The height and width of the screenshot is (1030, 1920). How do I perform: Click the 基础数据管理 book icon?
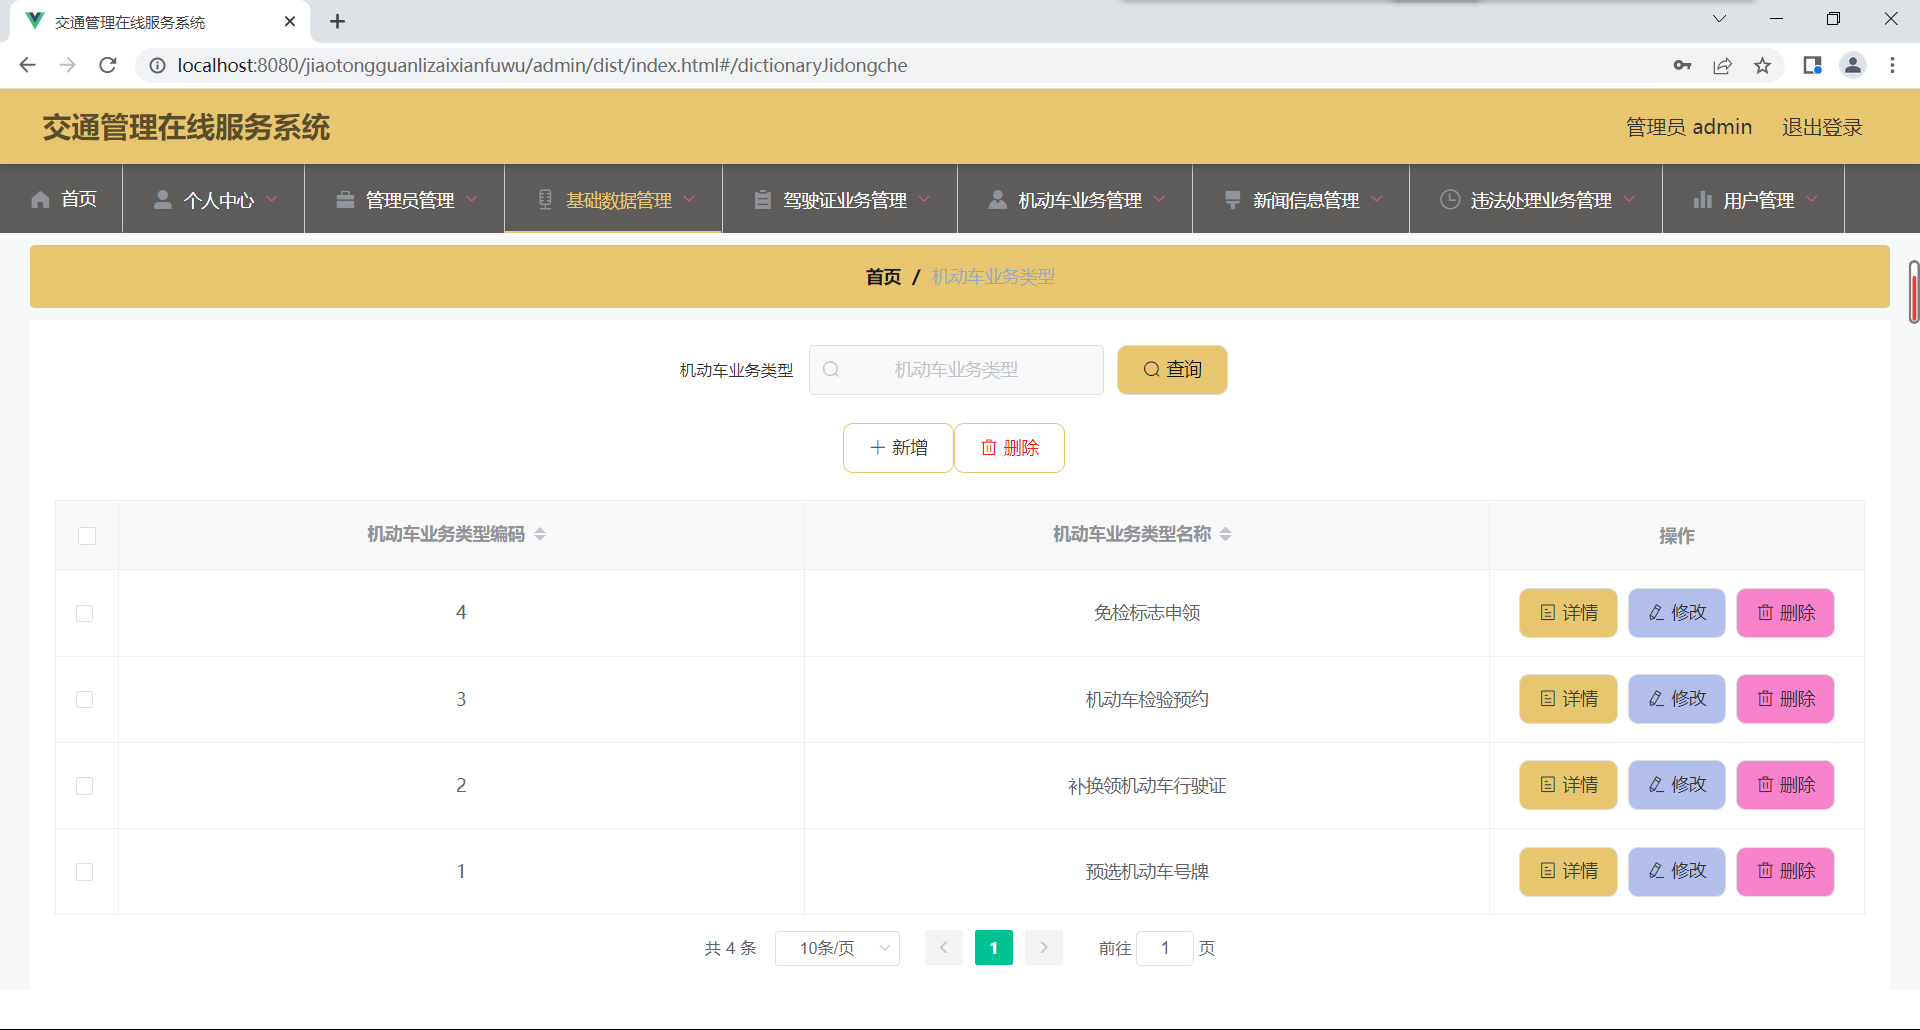point(545,199)
